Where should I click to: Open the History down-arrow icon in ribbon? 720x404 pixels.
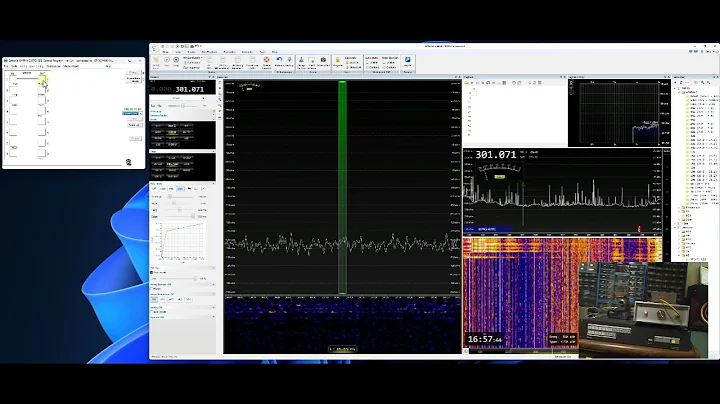pyautogui.click(x=289, y=60)
